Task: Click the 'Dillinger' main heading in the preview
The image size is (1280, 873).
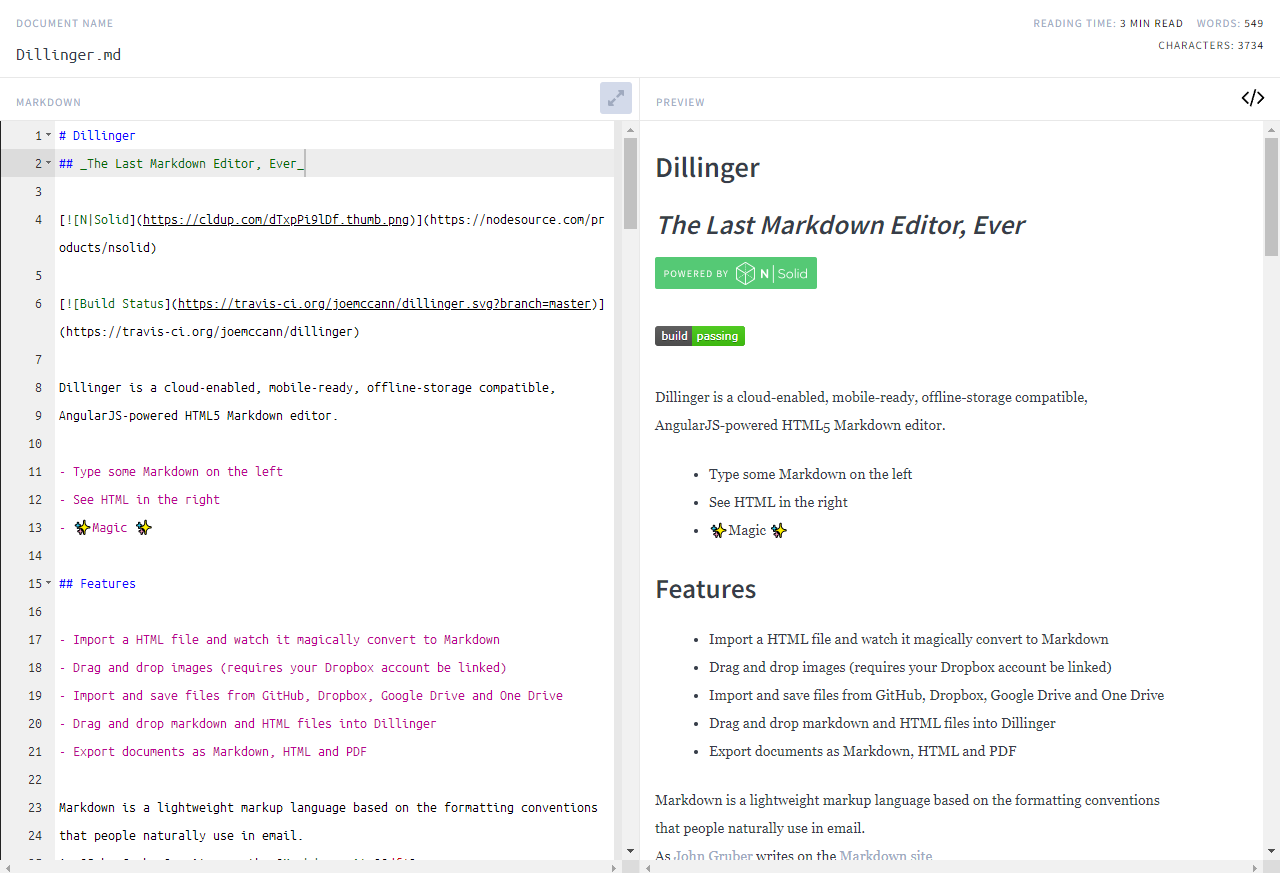Action: [707, 167]
